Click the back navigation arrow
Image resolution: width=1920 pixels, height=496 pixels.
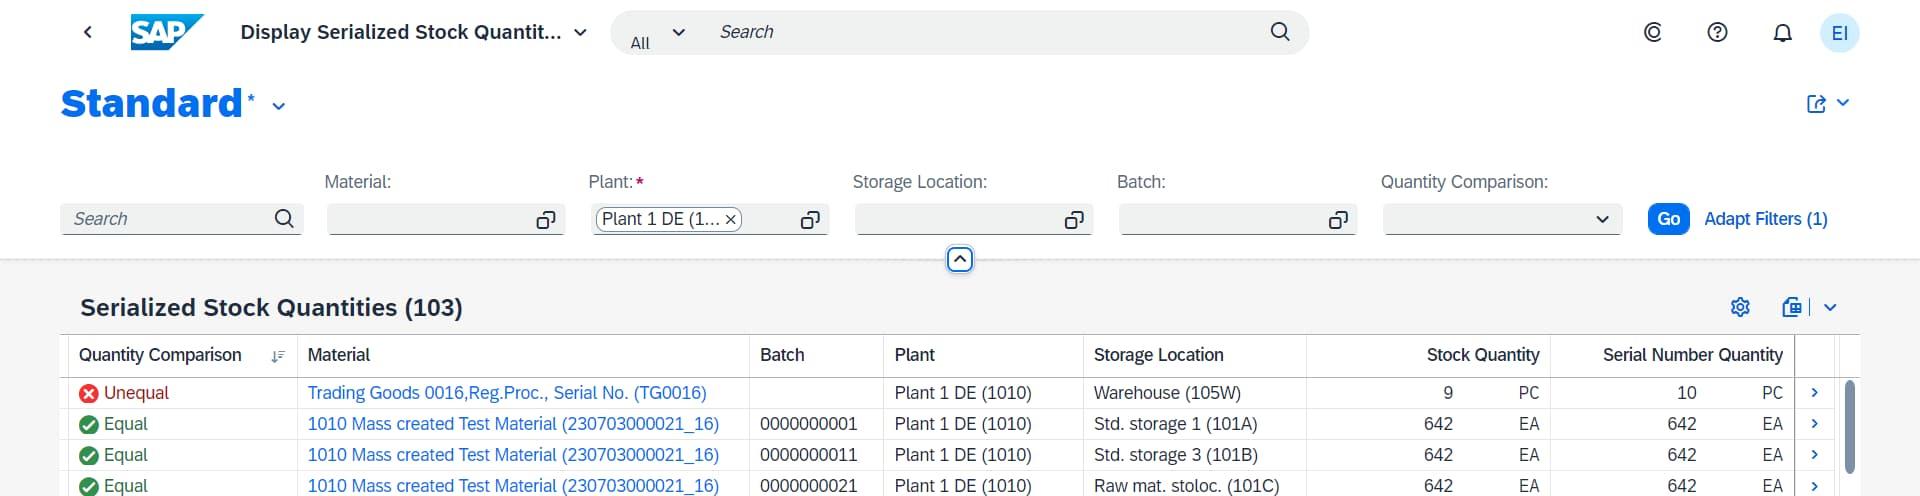click(88, 32)
